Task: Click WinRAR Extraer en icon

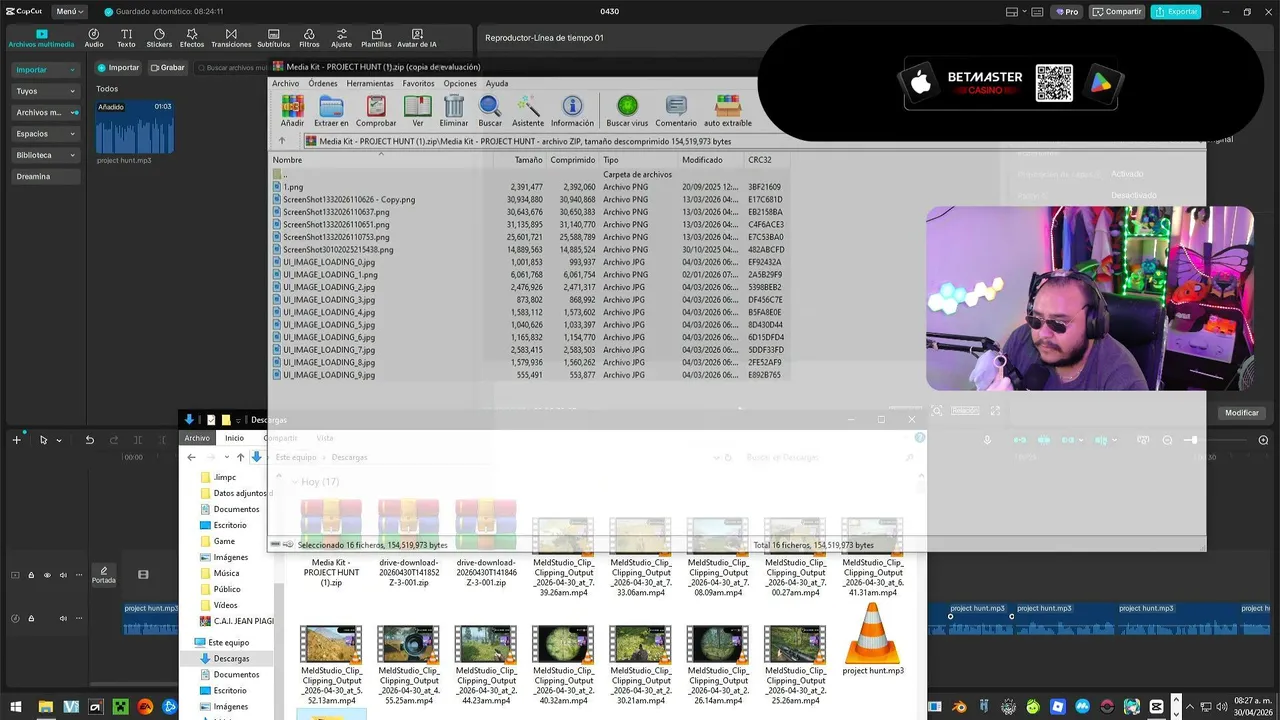Action: (x=331, y=110)
